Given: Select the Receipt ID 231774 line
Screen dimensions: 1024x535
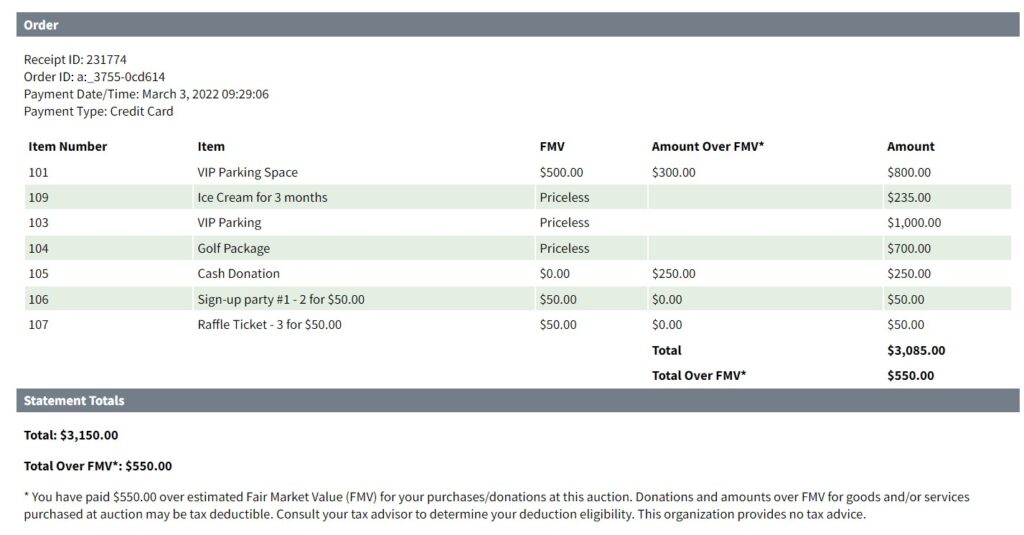Looking at the screenshot, I should tap(75, 60).
